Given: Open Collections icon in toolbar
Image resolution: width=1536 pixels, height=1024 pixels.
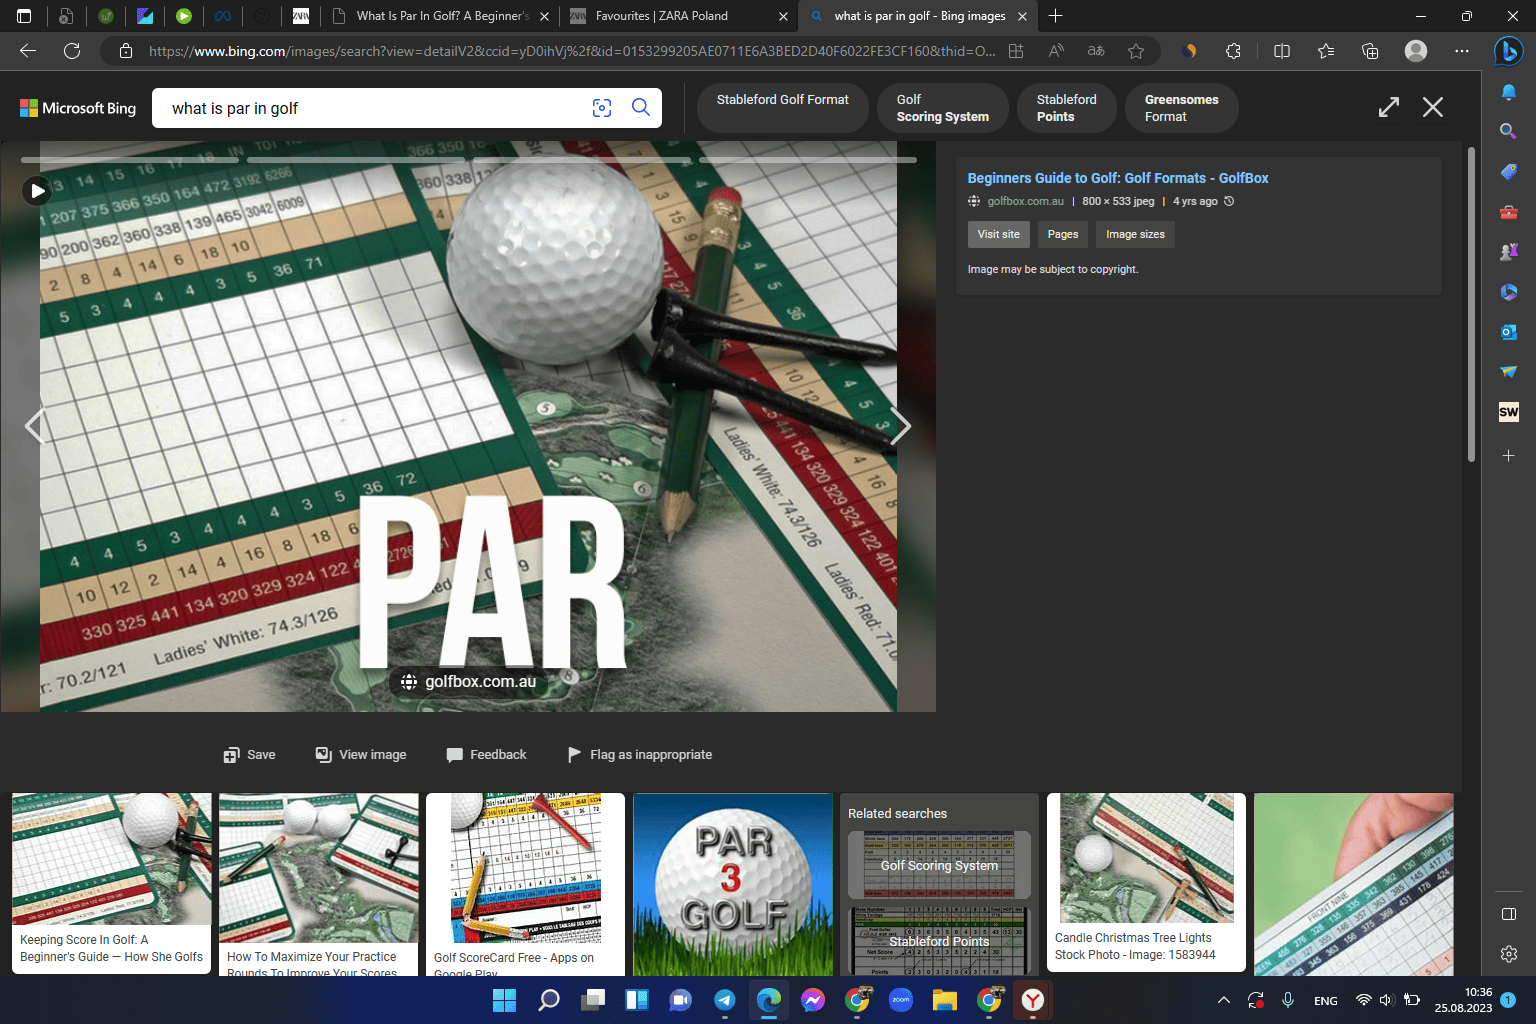Looking at the screenshot, I should (1370, 51).
